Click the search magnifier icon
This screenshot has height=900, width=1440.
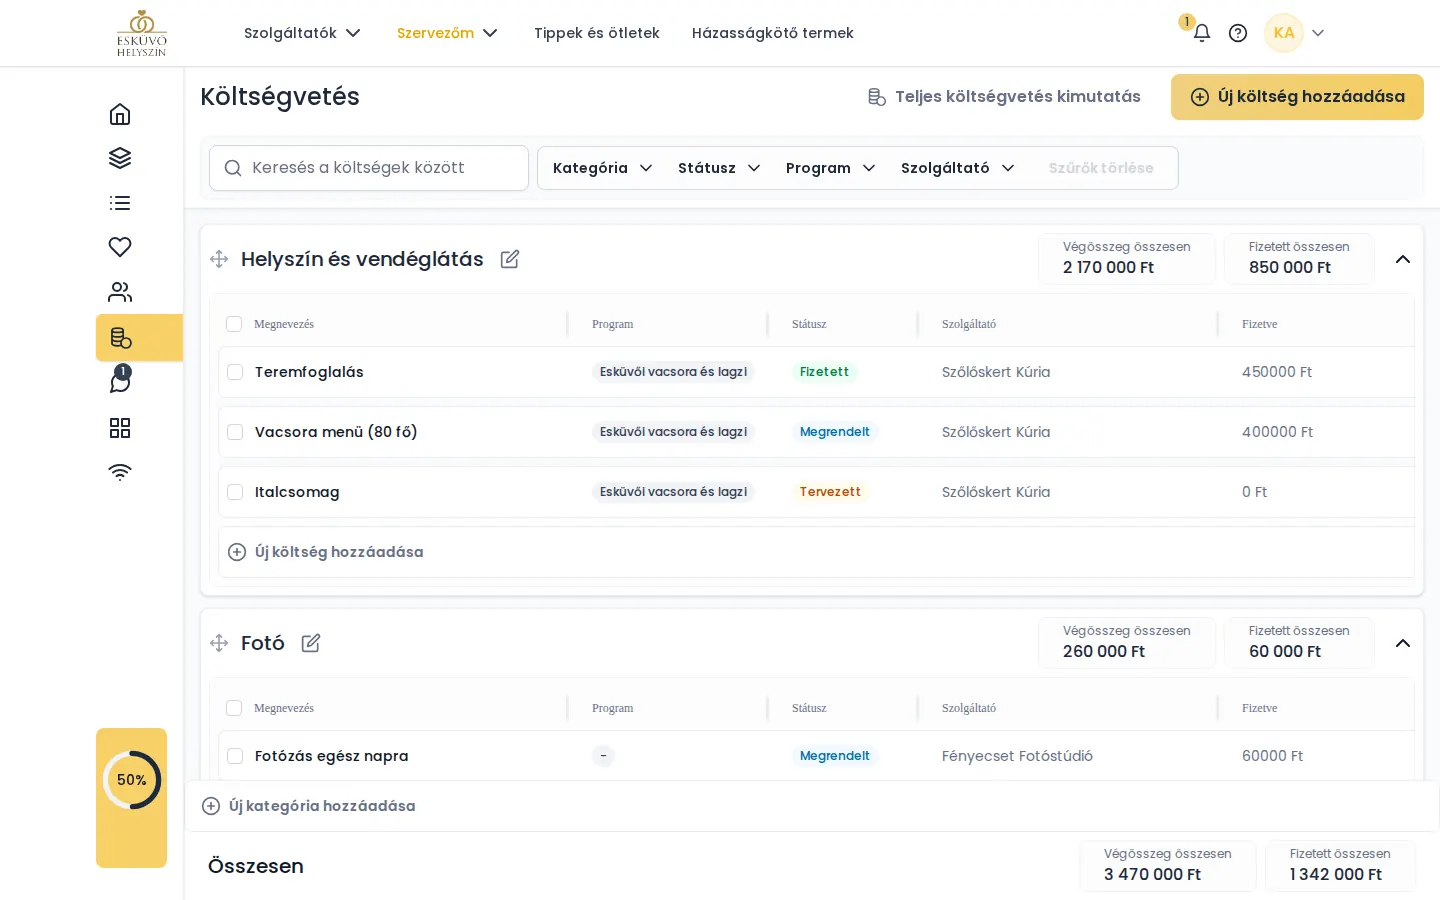click(233, 168)
